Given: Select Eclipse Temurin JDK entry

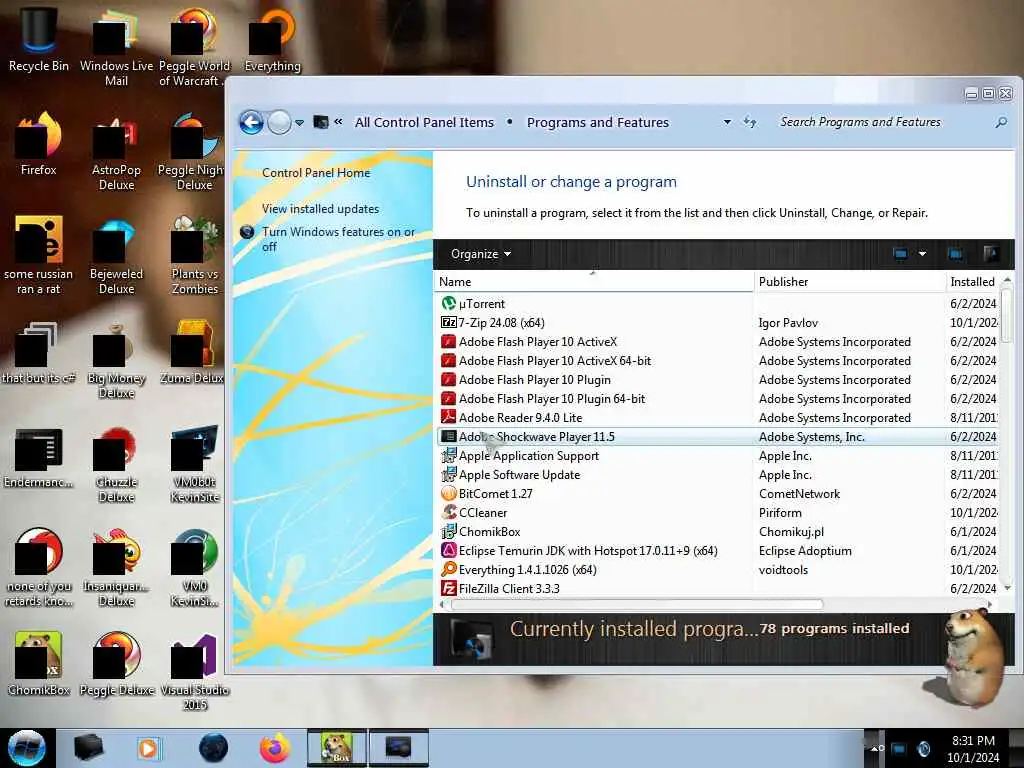Looking at the screenshot, I should pos(718,551).
